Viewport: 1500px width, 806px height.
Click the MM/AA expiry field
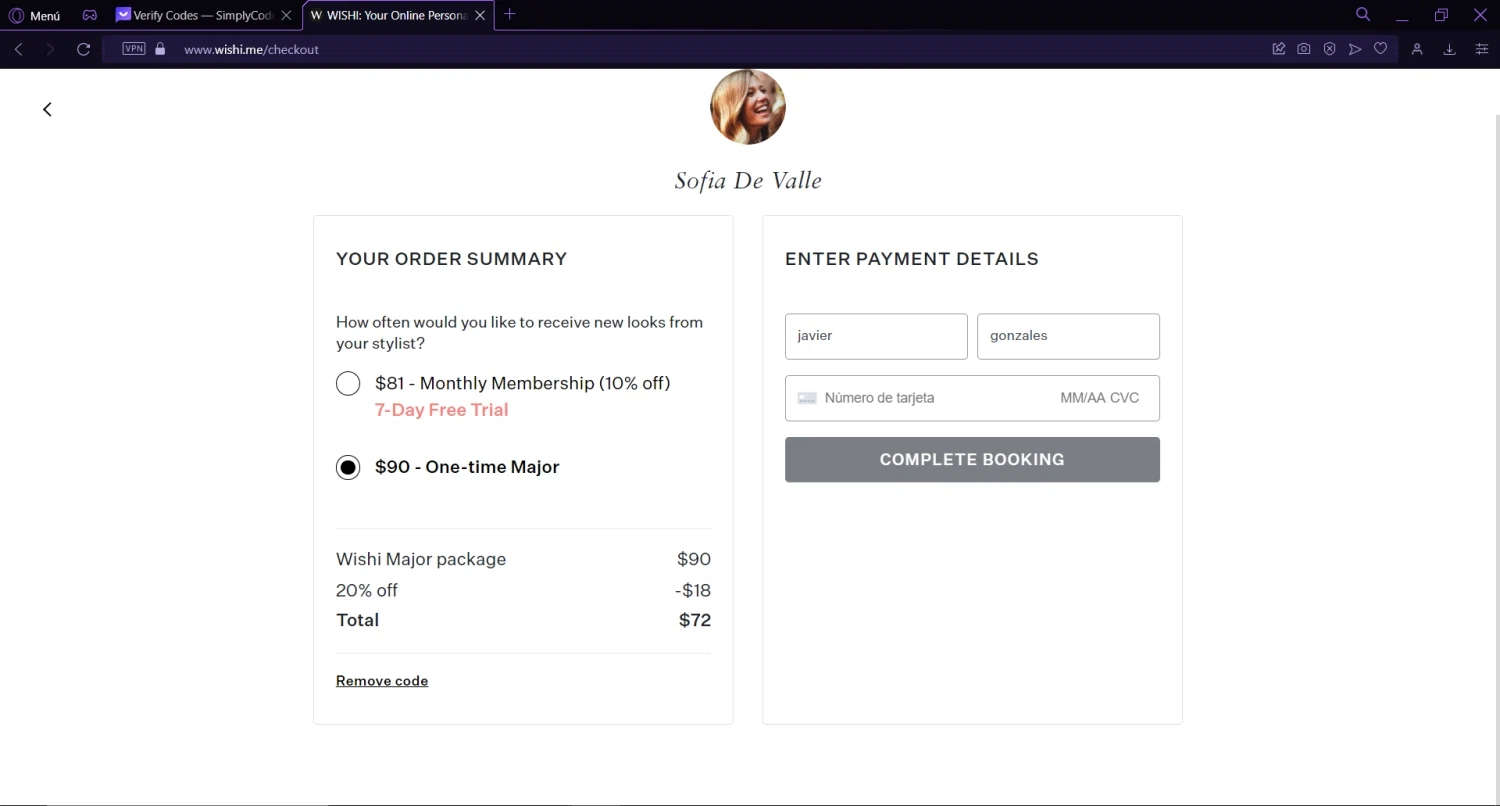[1083, 398]
